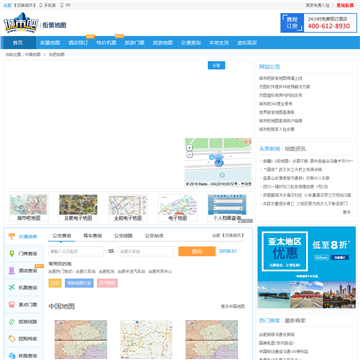The width and height of the screenshot is (360, 360).
Task: Zoom in on the mini map
Action: click(x=189, y=147)
